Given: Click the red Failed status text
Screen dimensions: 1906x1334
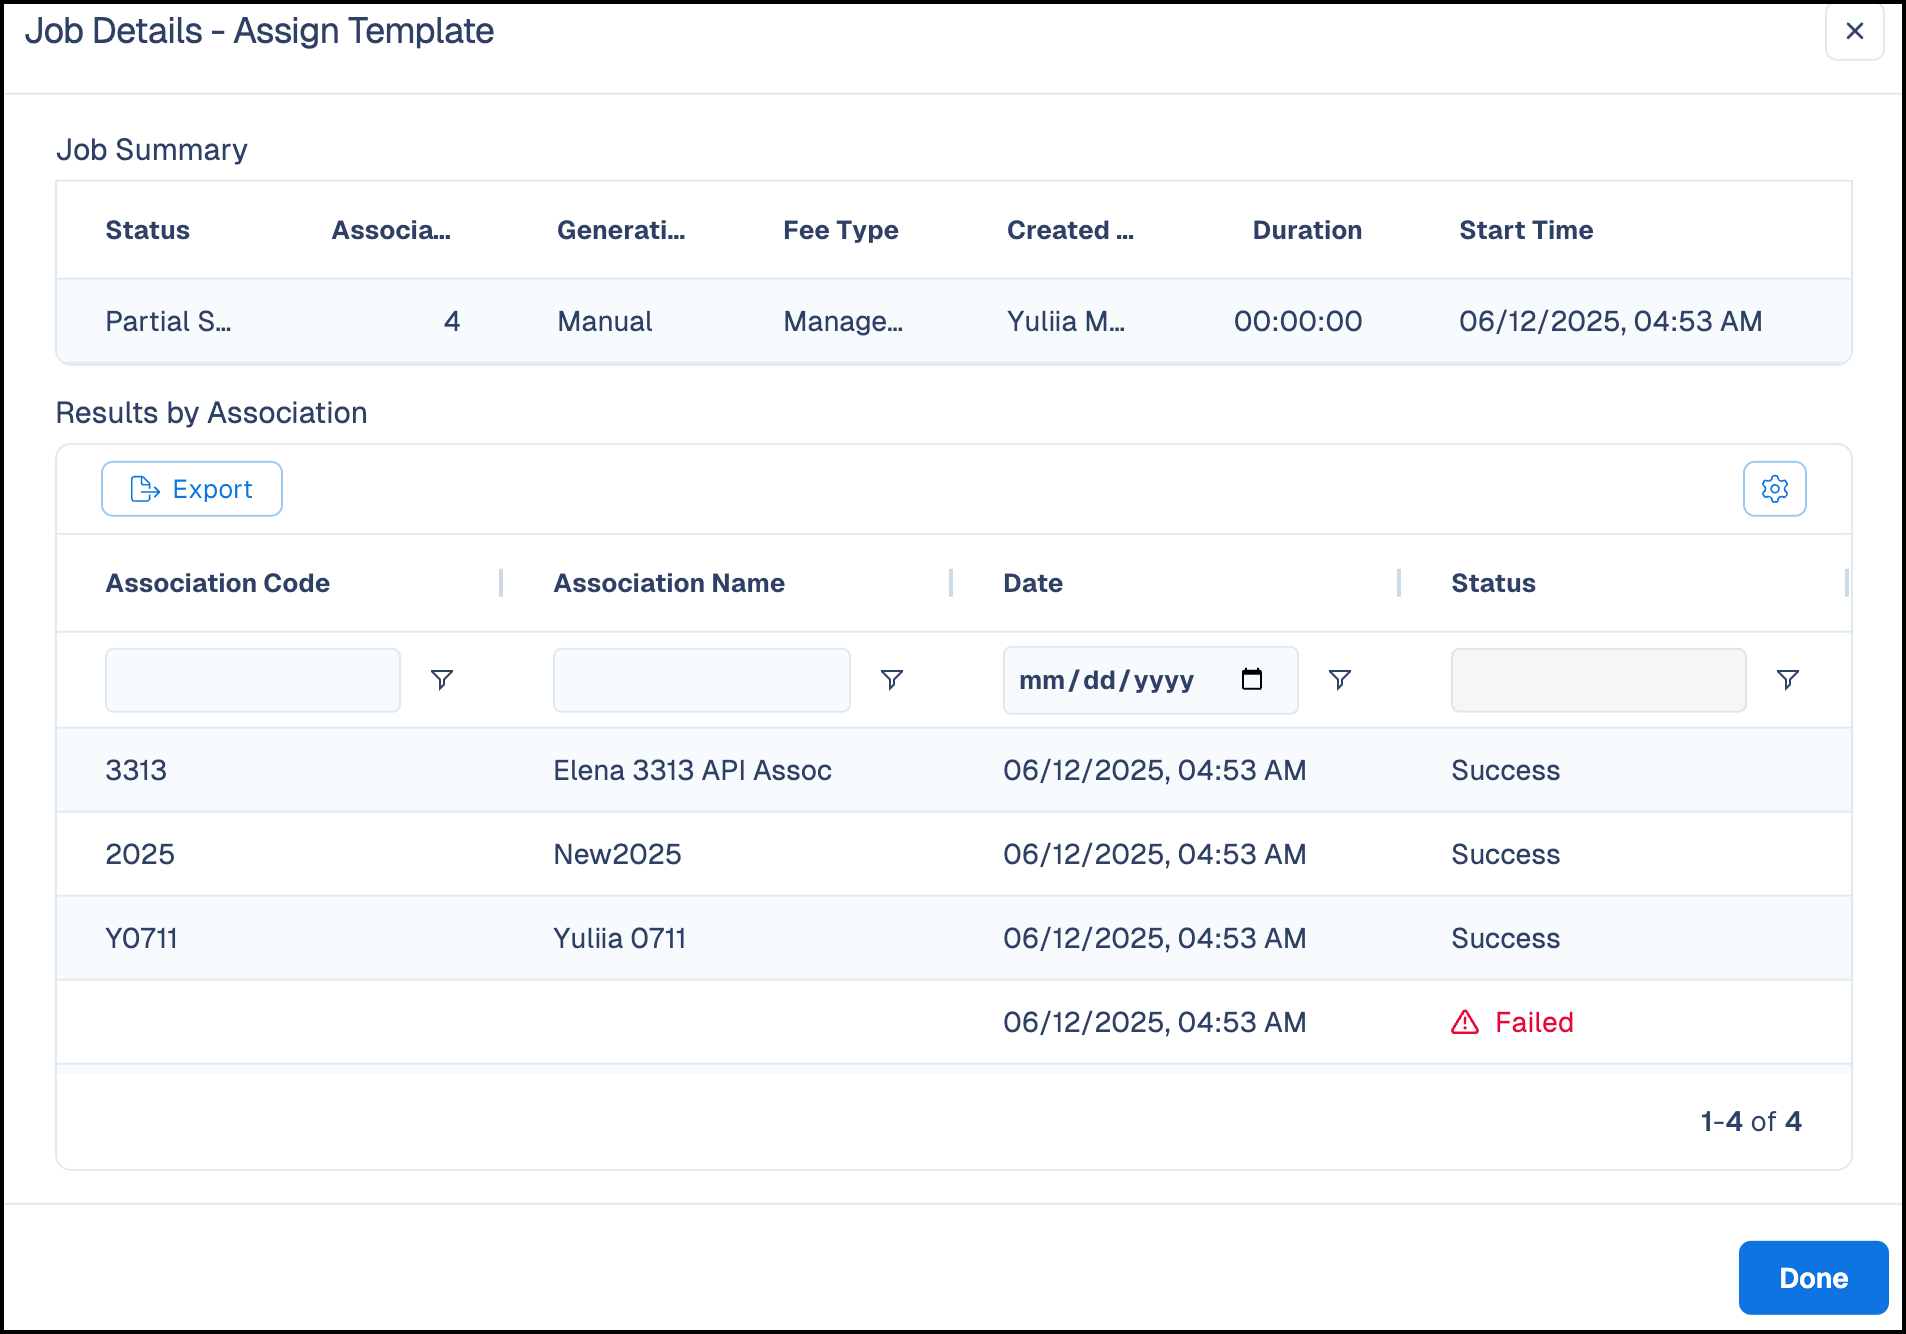Looking at the screenshot, I should pos(1534,1022).
